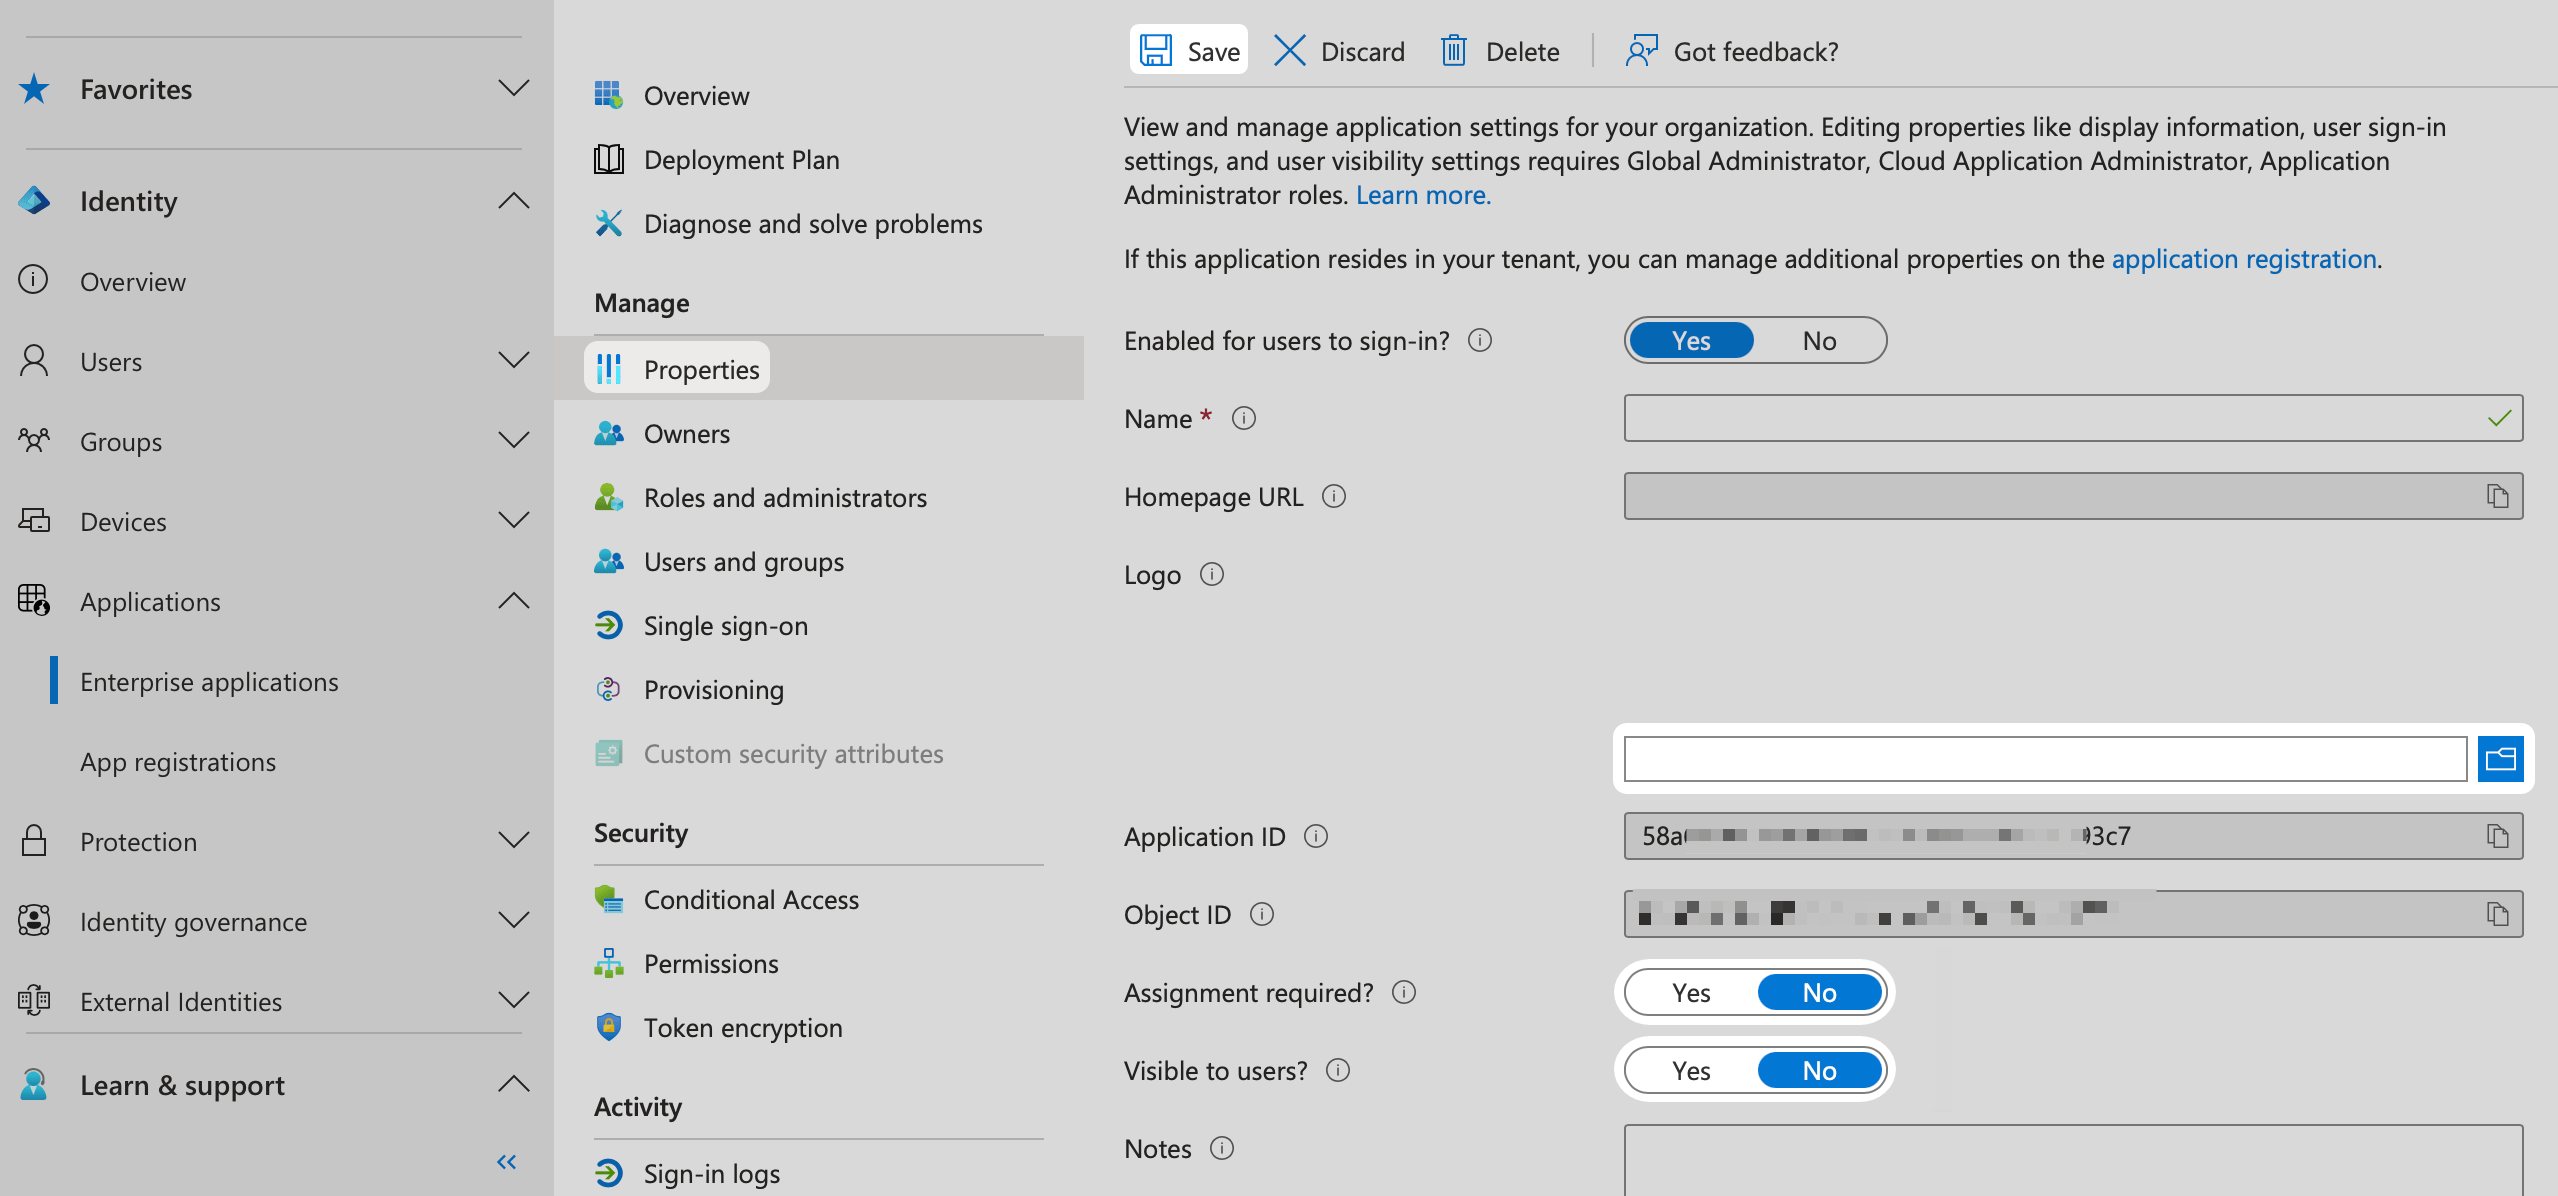Copy the Object ID value
This screenshot has width=2558, height=1196.
click(2497, 914)
